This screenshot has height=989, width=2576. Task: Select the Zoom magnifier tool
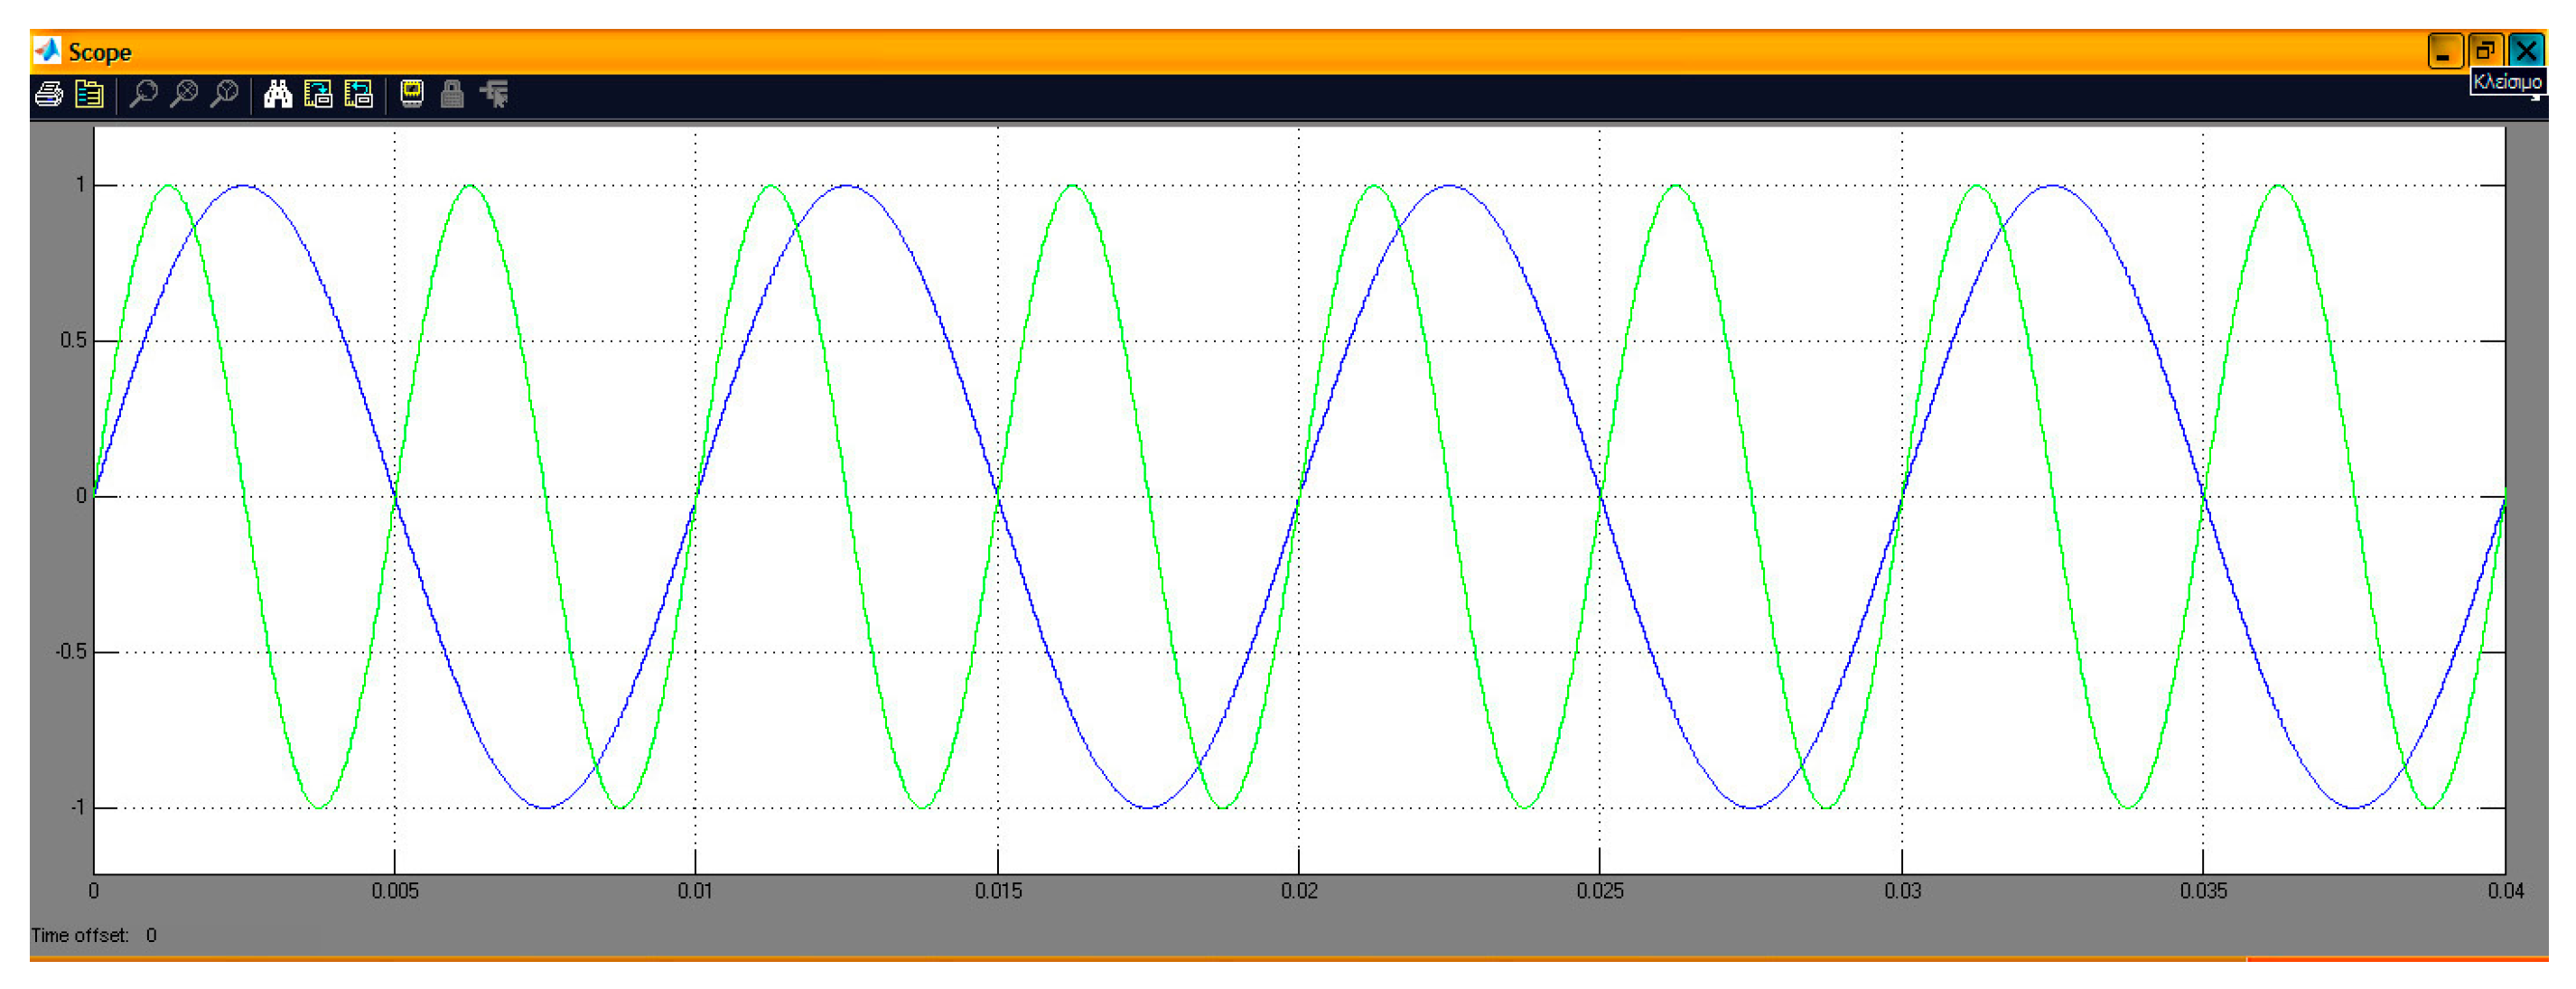[144, 95]
